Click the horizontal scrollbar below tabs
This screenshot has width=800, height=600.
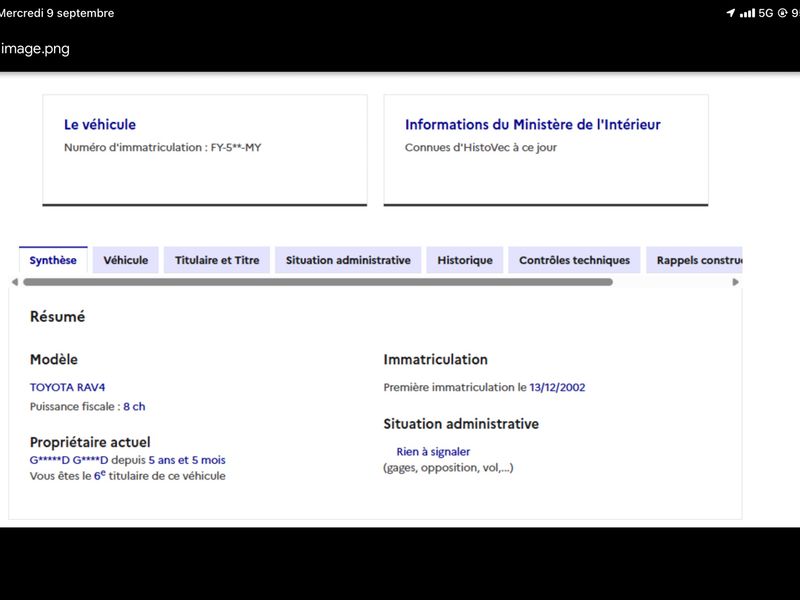coord(318,282)
